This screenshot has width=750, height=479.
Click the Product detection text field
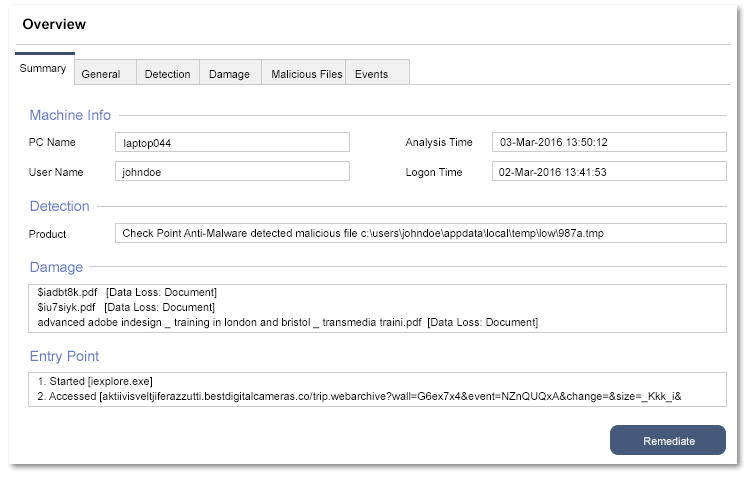tap(420, 233)
